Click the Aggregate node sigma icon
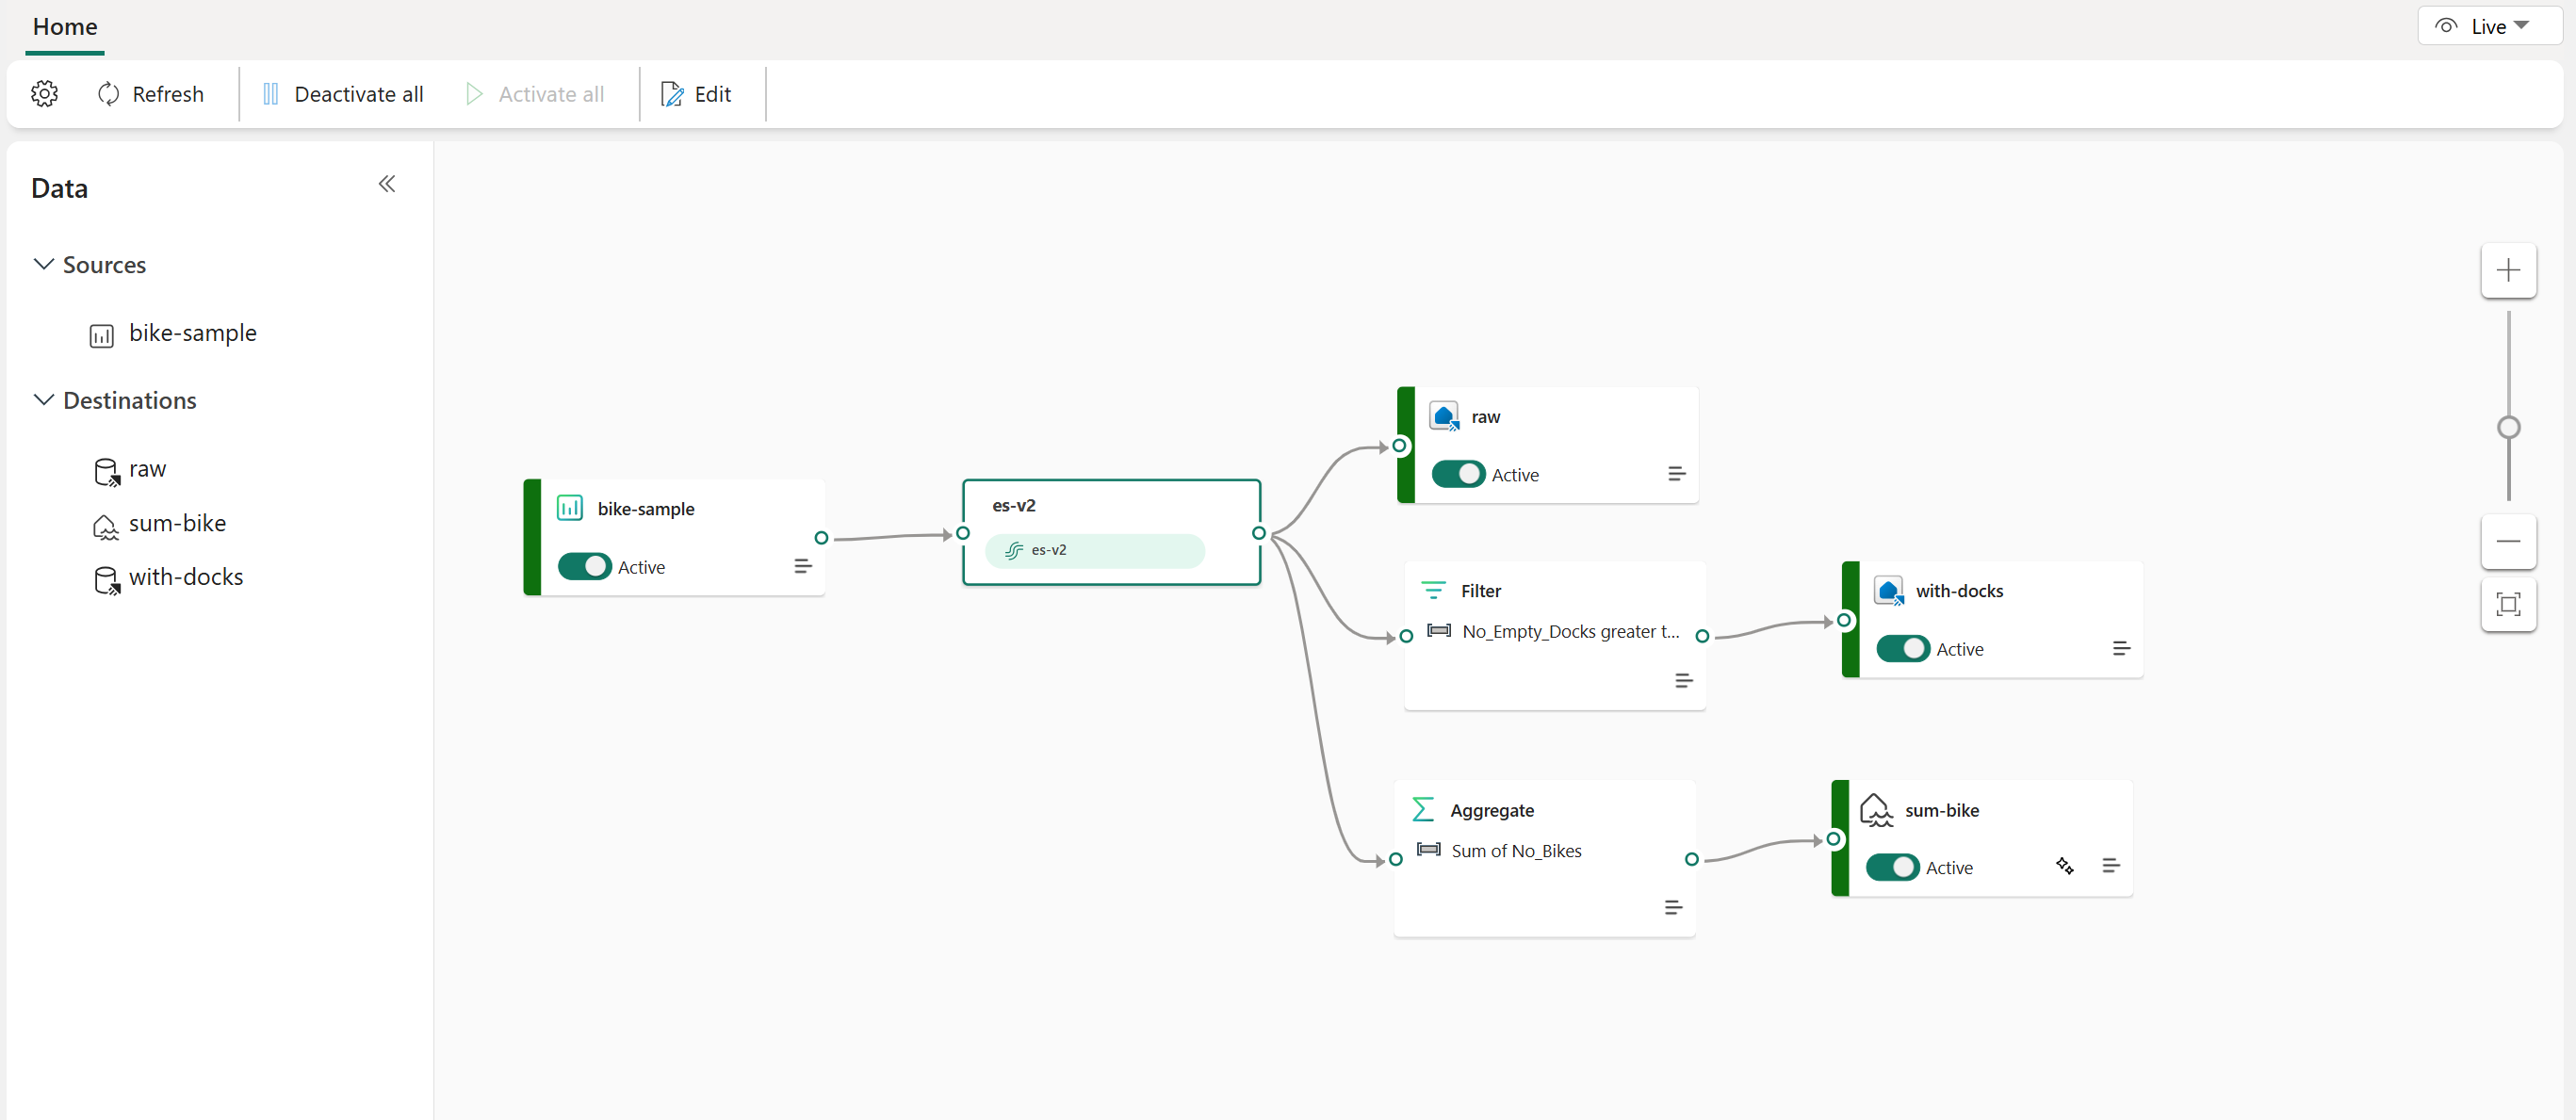 click(x=1425, y=809)
